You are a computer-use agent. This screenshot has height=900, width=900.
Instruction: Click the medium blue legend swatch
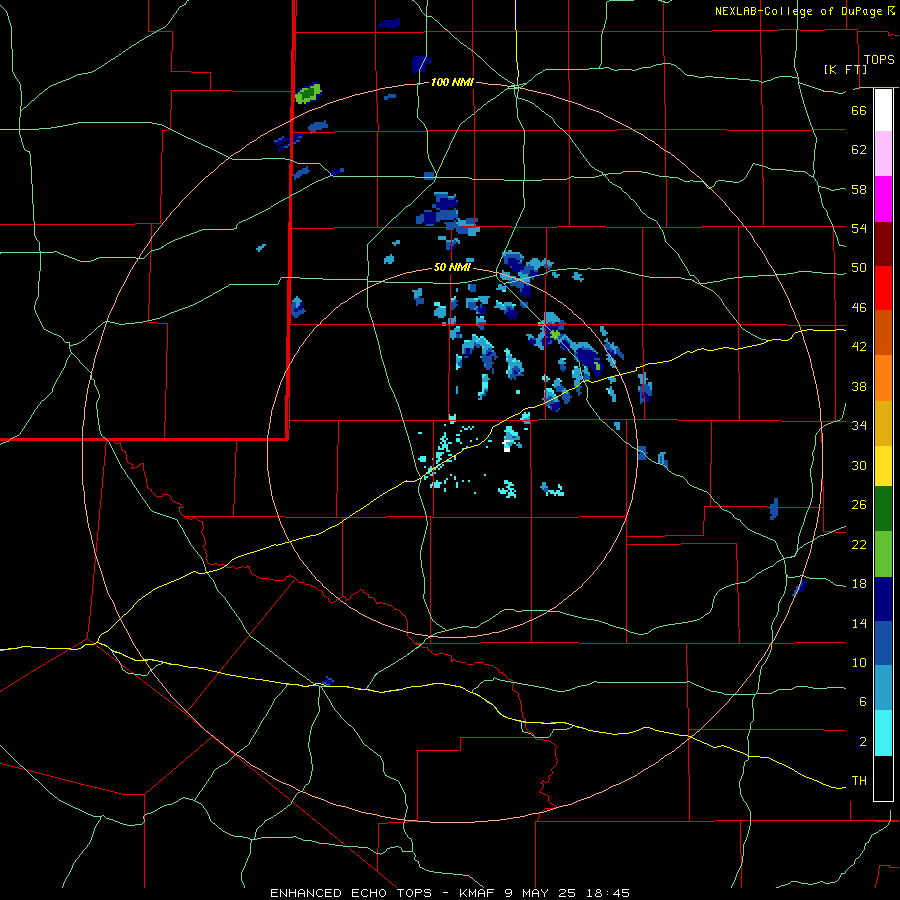pos(883,643)
